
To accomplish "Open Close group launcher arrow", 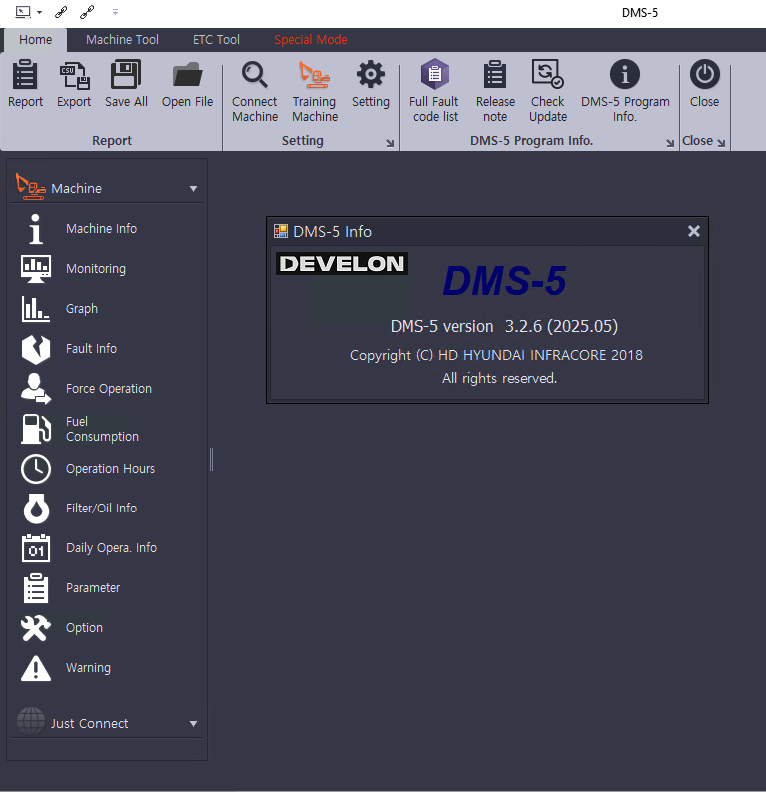I will pos(721,143).
